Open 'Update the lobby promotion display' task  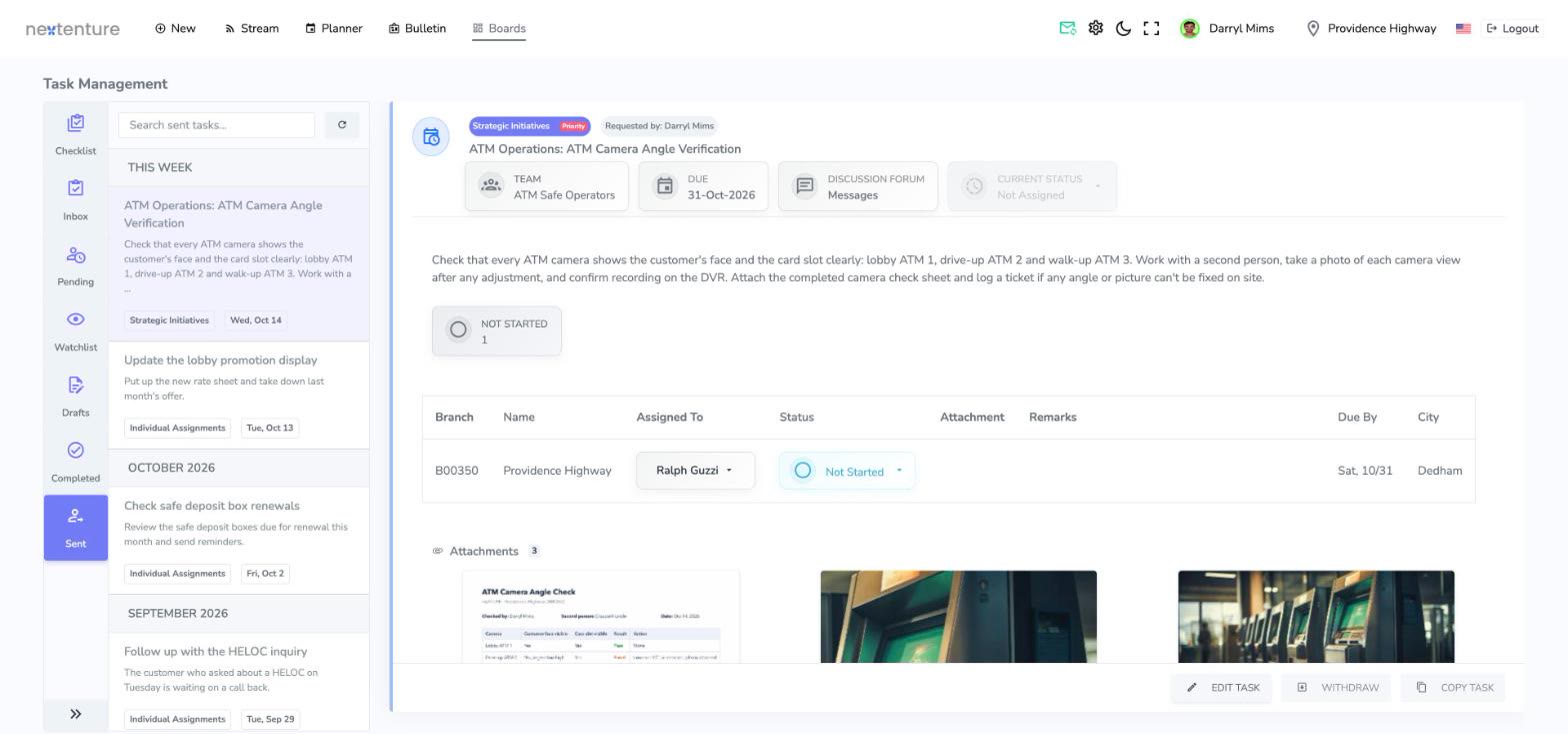tap(239, 395)
